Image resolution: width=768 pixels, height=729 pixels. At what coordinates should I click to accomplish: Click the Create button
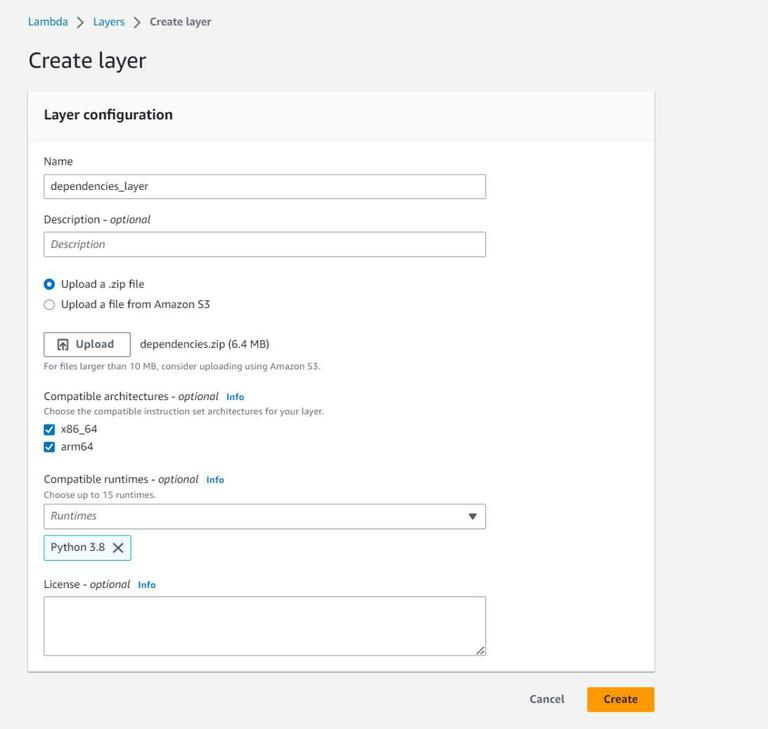pyautogui.click(x=620, y=699)
